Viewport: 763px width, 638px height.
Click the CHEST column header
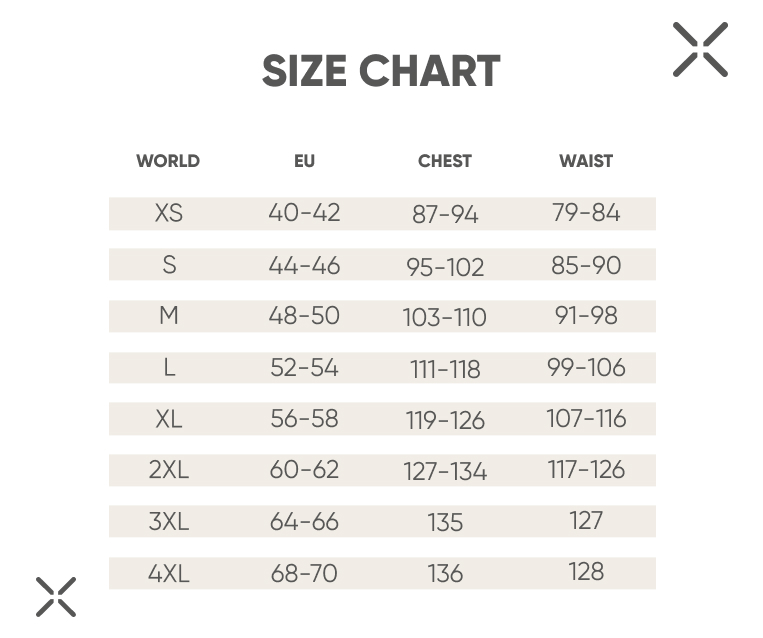click(x=445, y=161)
